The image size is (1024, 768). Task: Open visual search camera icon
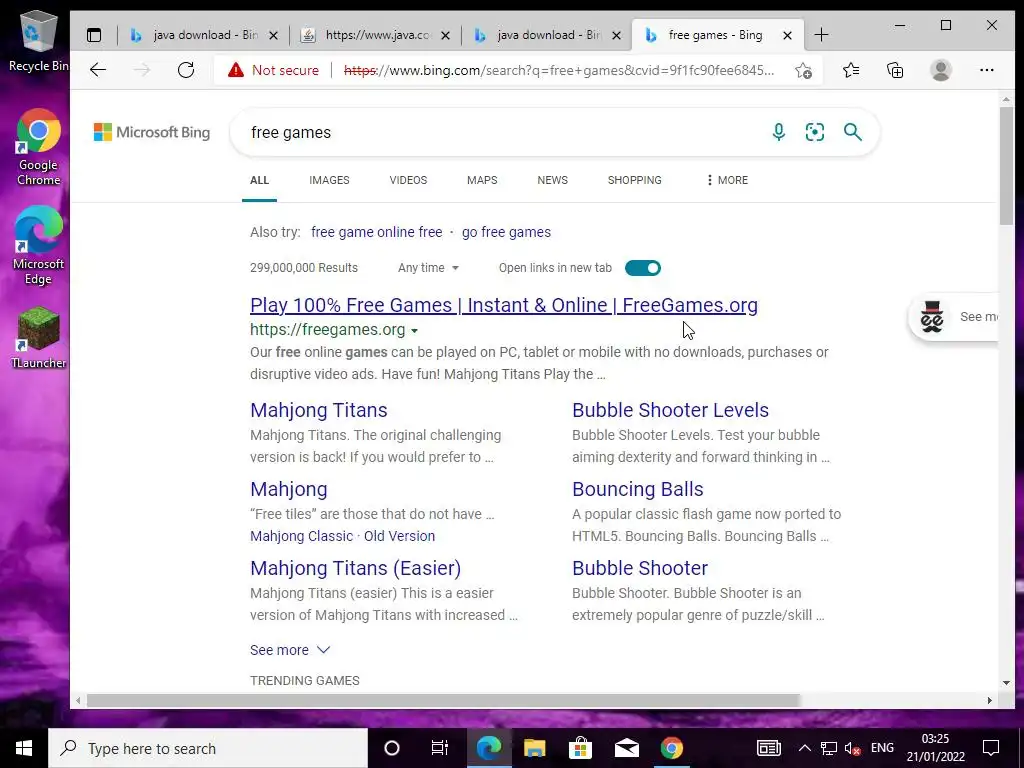814,132
